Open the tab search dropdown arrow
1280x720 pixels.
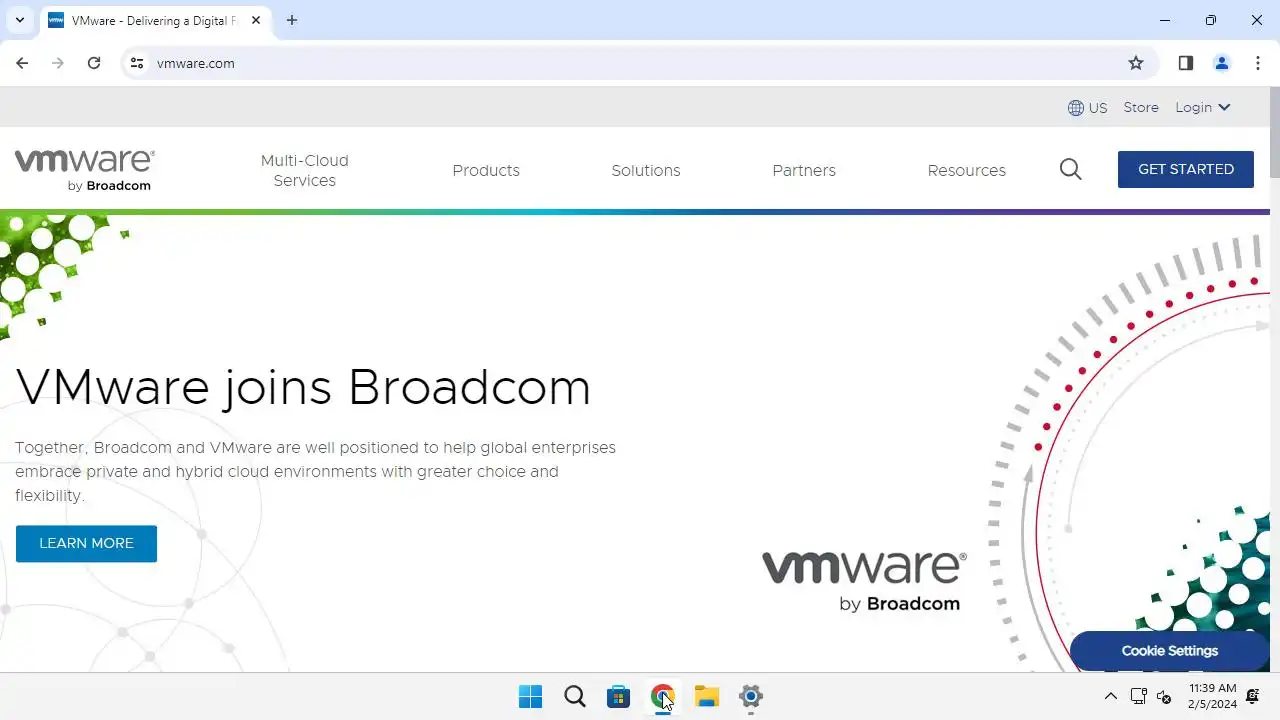click(19, 20)
